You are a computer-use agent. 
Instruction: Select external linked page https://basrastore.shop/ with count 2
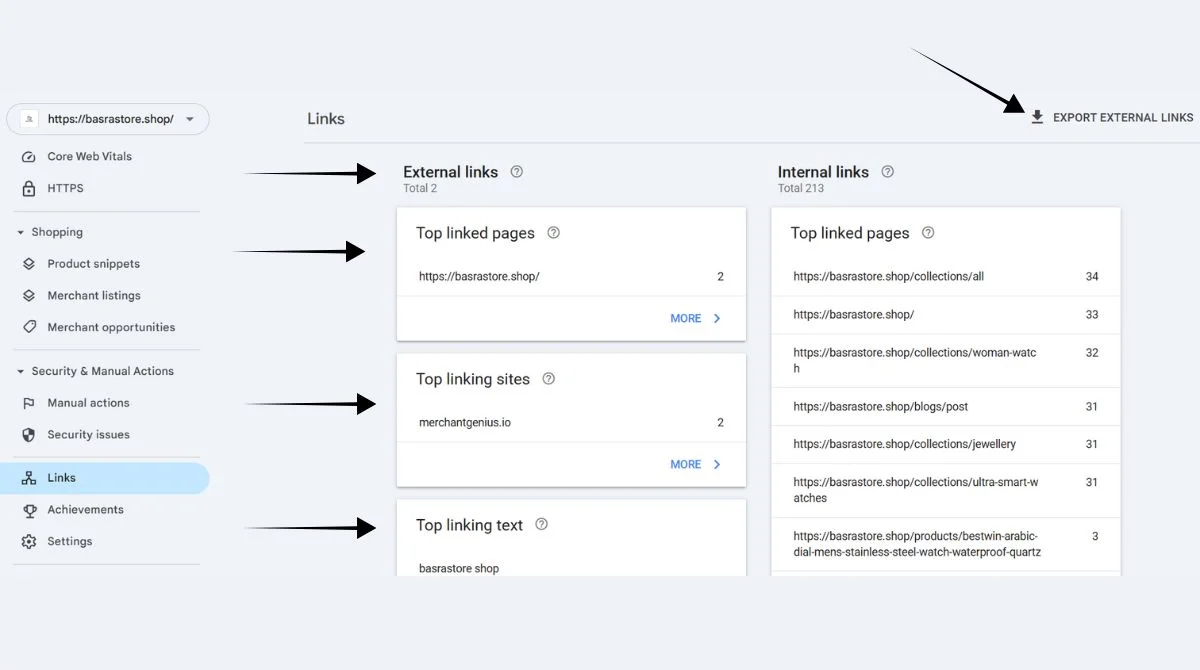(x=571, y=277)
